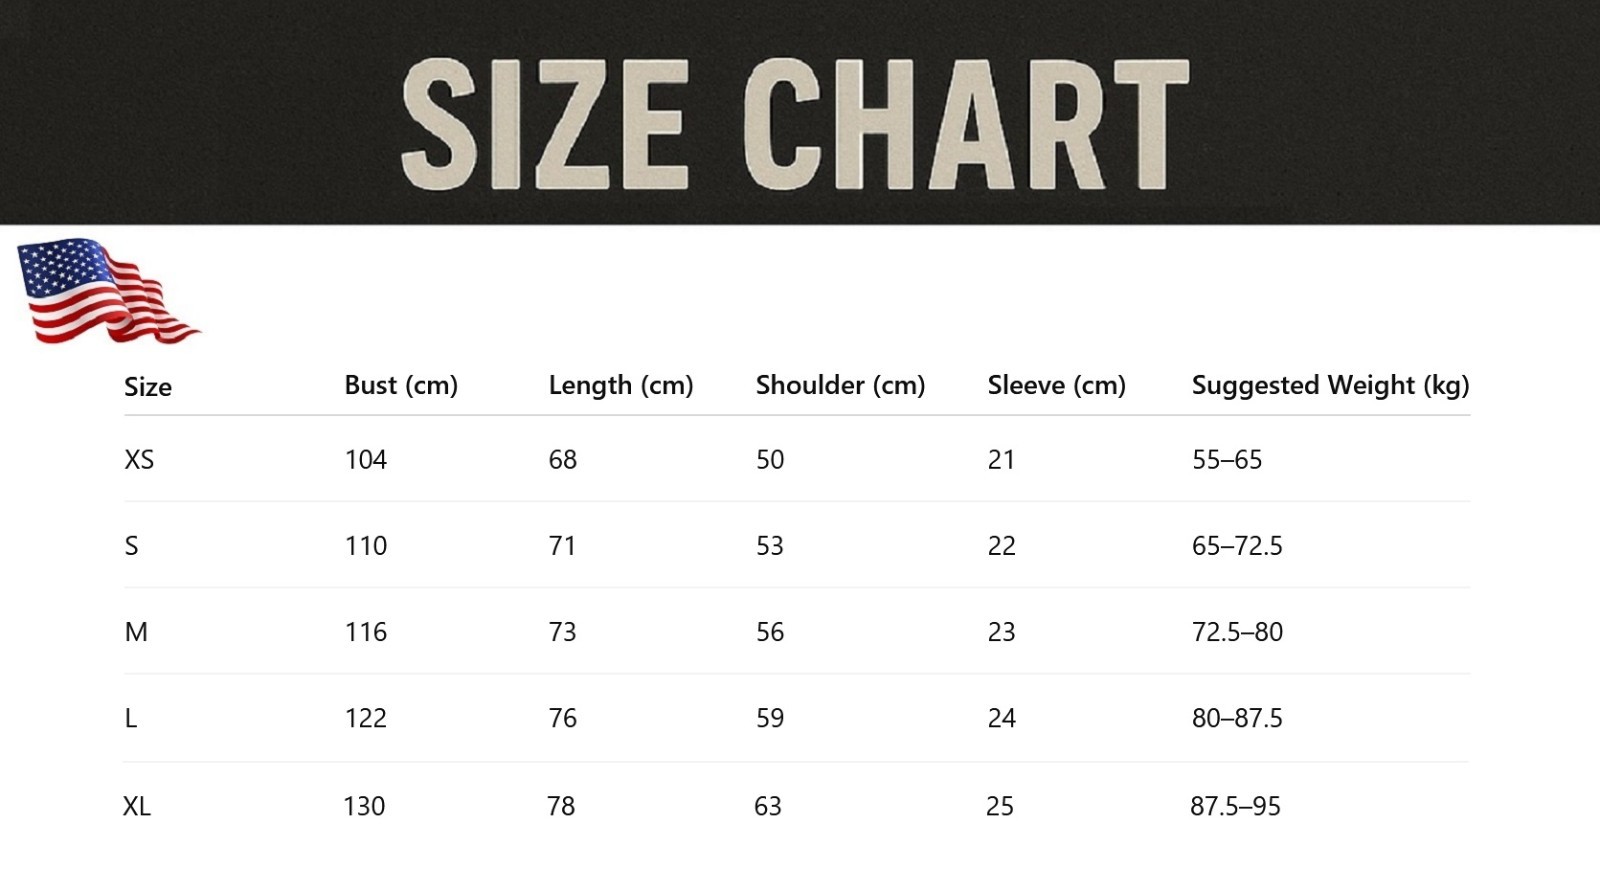Click the Suggested Weight (kg) header
The height and width of the screenshot is (881, 1600).
(x=1331, y=386)
